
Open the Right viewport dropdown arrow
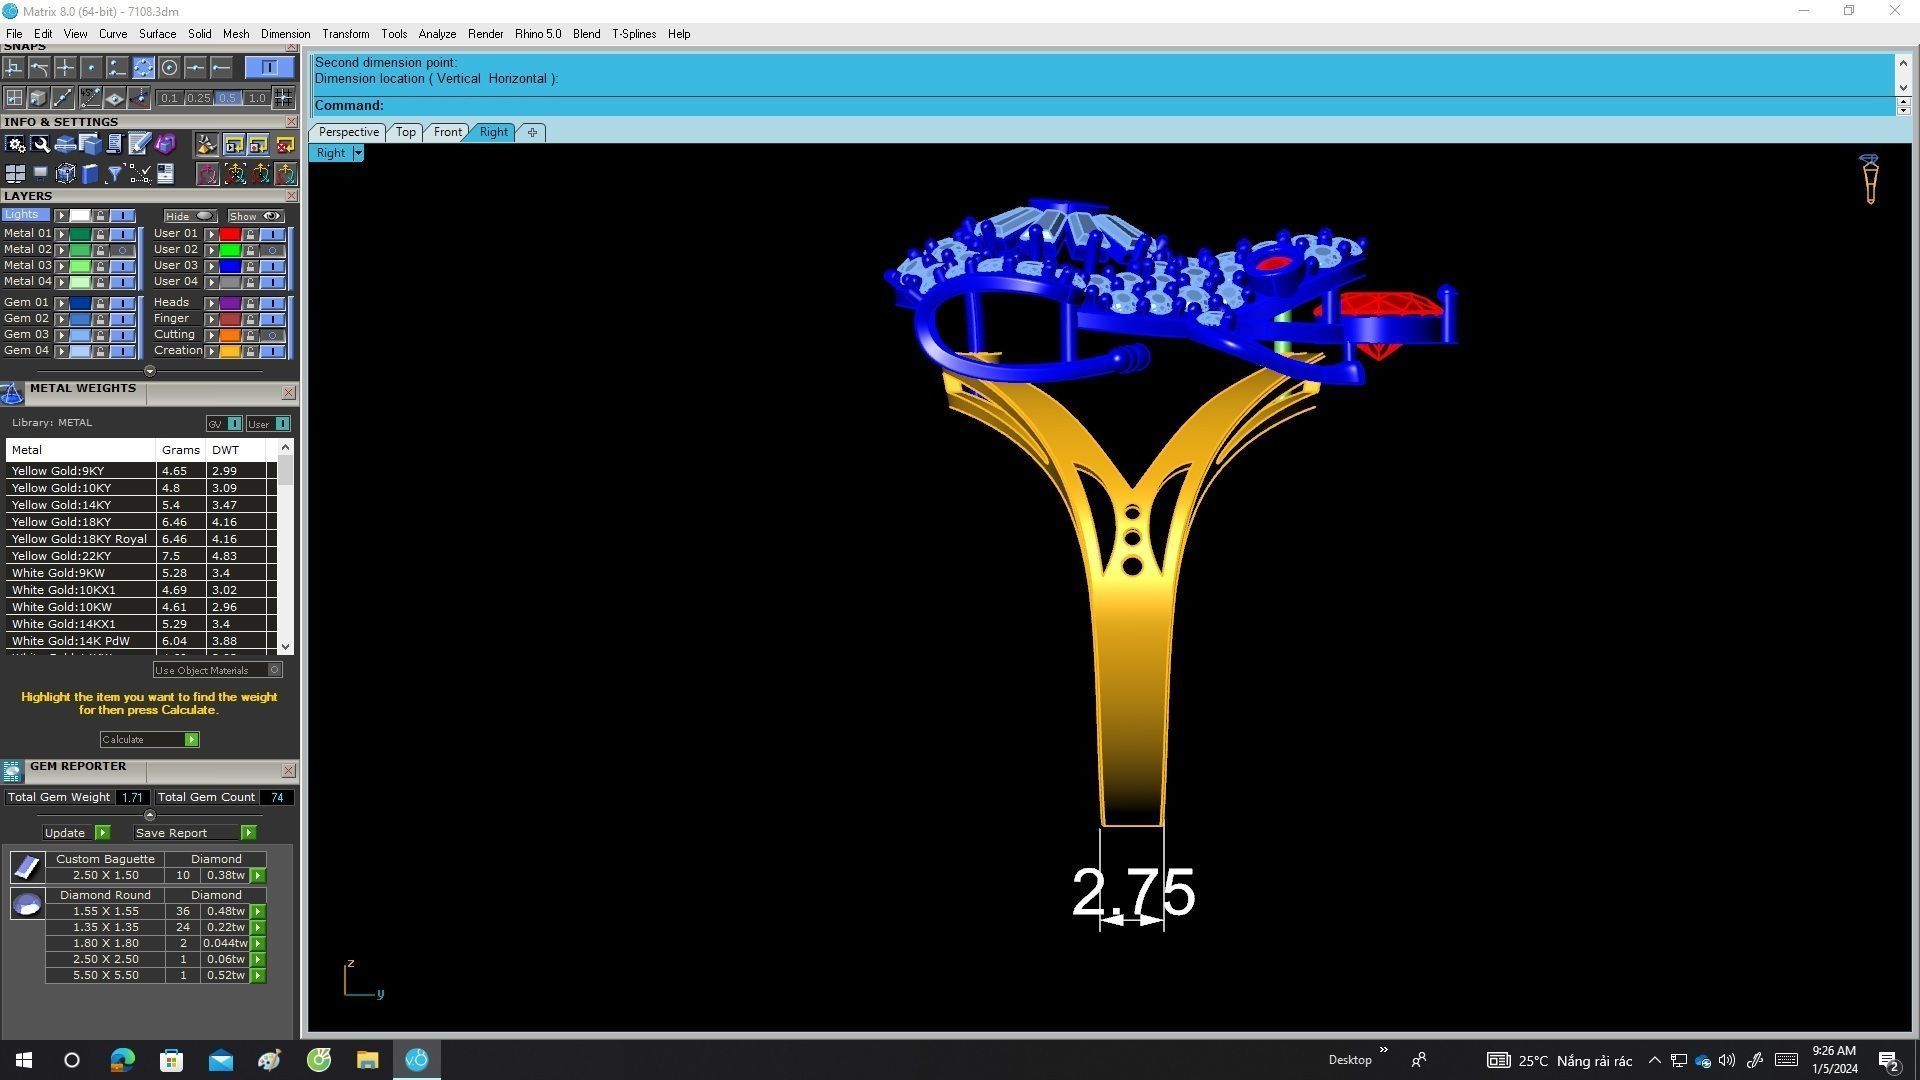(x=358, y=154)
